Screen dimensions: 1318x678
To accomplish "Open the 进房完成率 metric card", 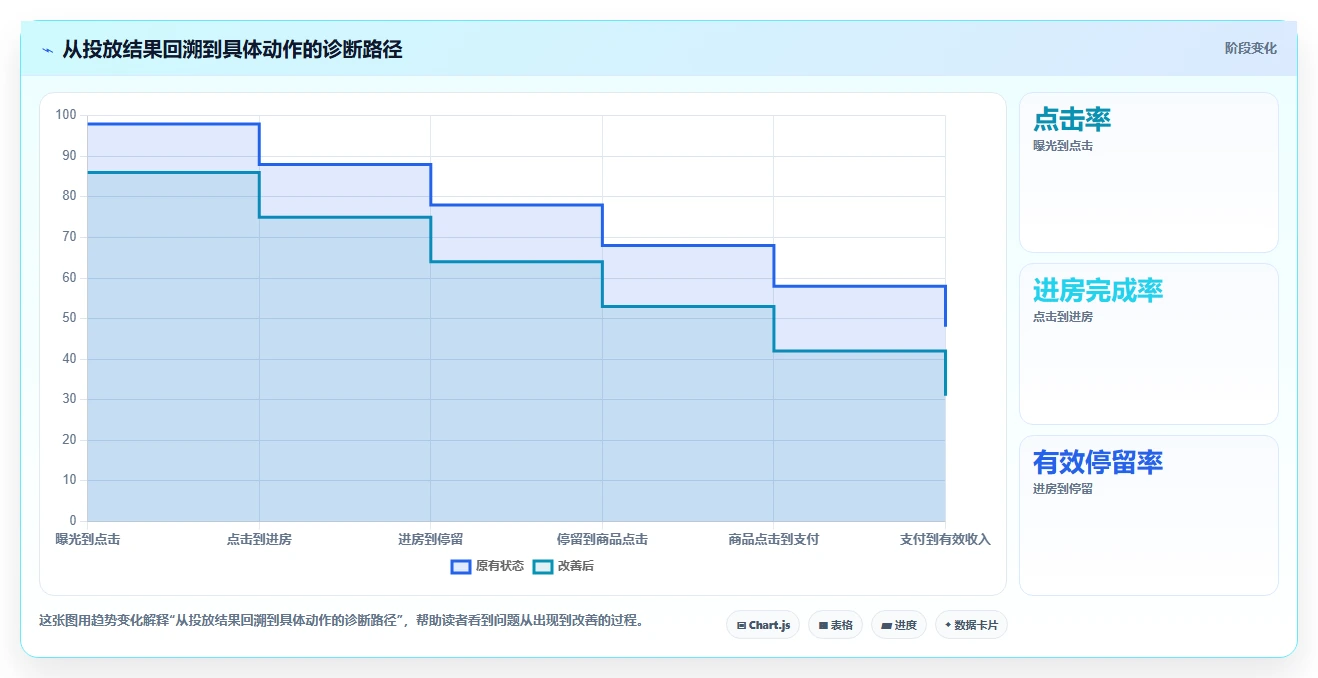I will coord(1148,344).
